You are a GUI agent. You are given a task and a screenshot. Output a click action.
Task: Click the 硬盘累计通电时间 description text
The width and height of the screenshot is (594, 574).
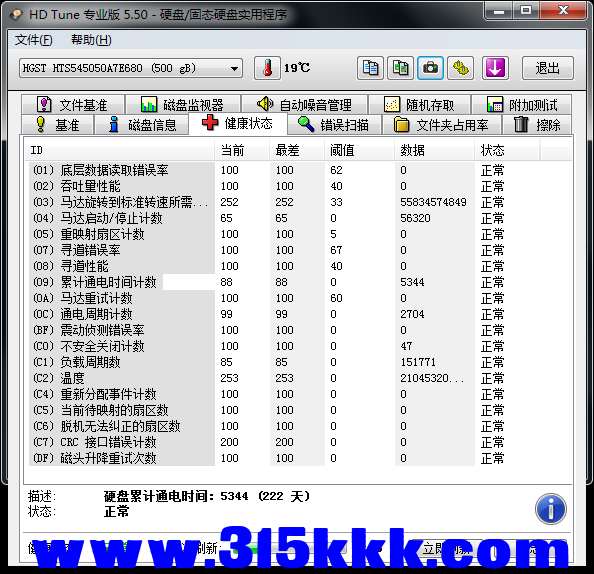(x=207, y=496)
